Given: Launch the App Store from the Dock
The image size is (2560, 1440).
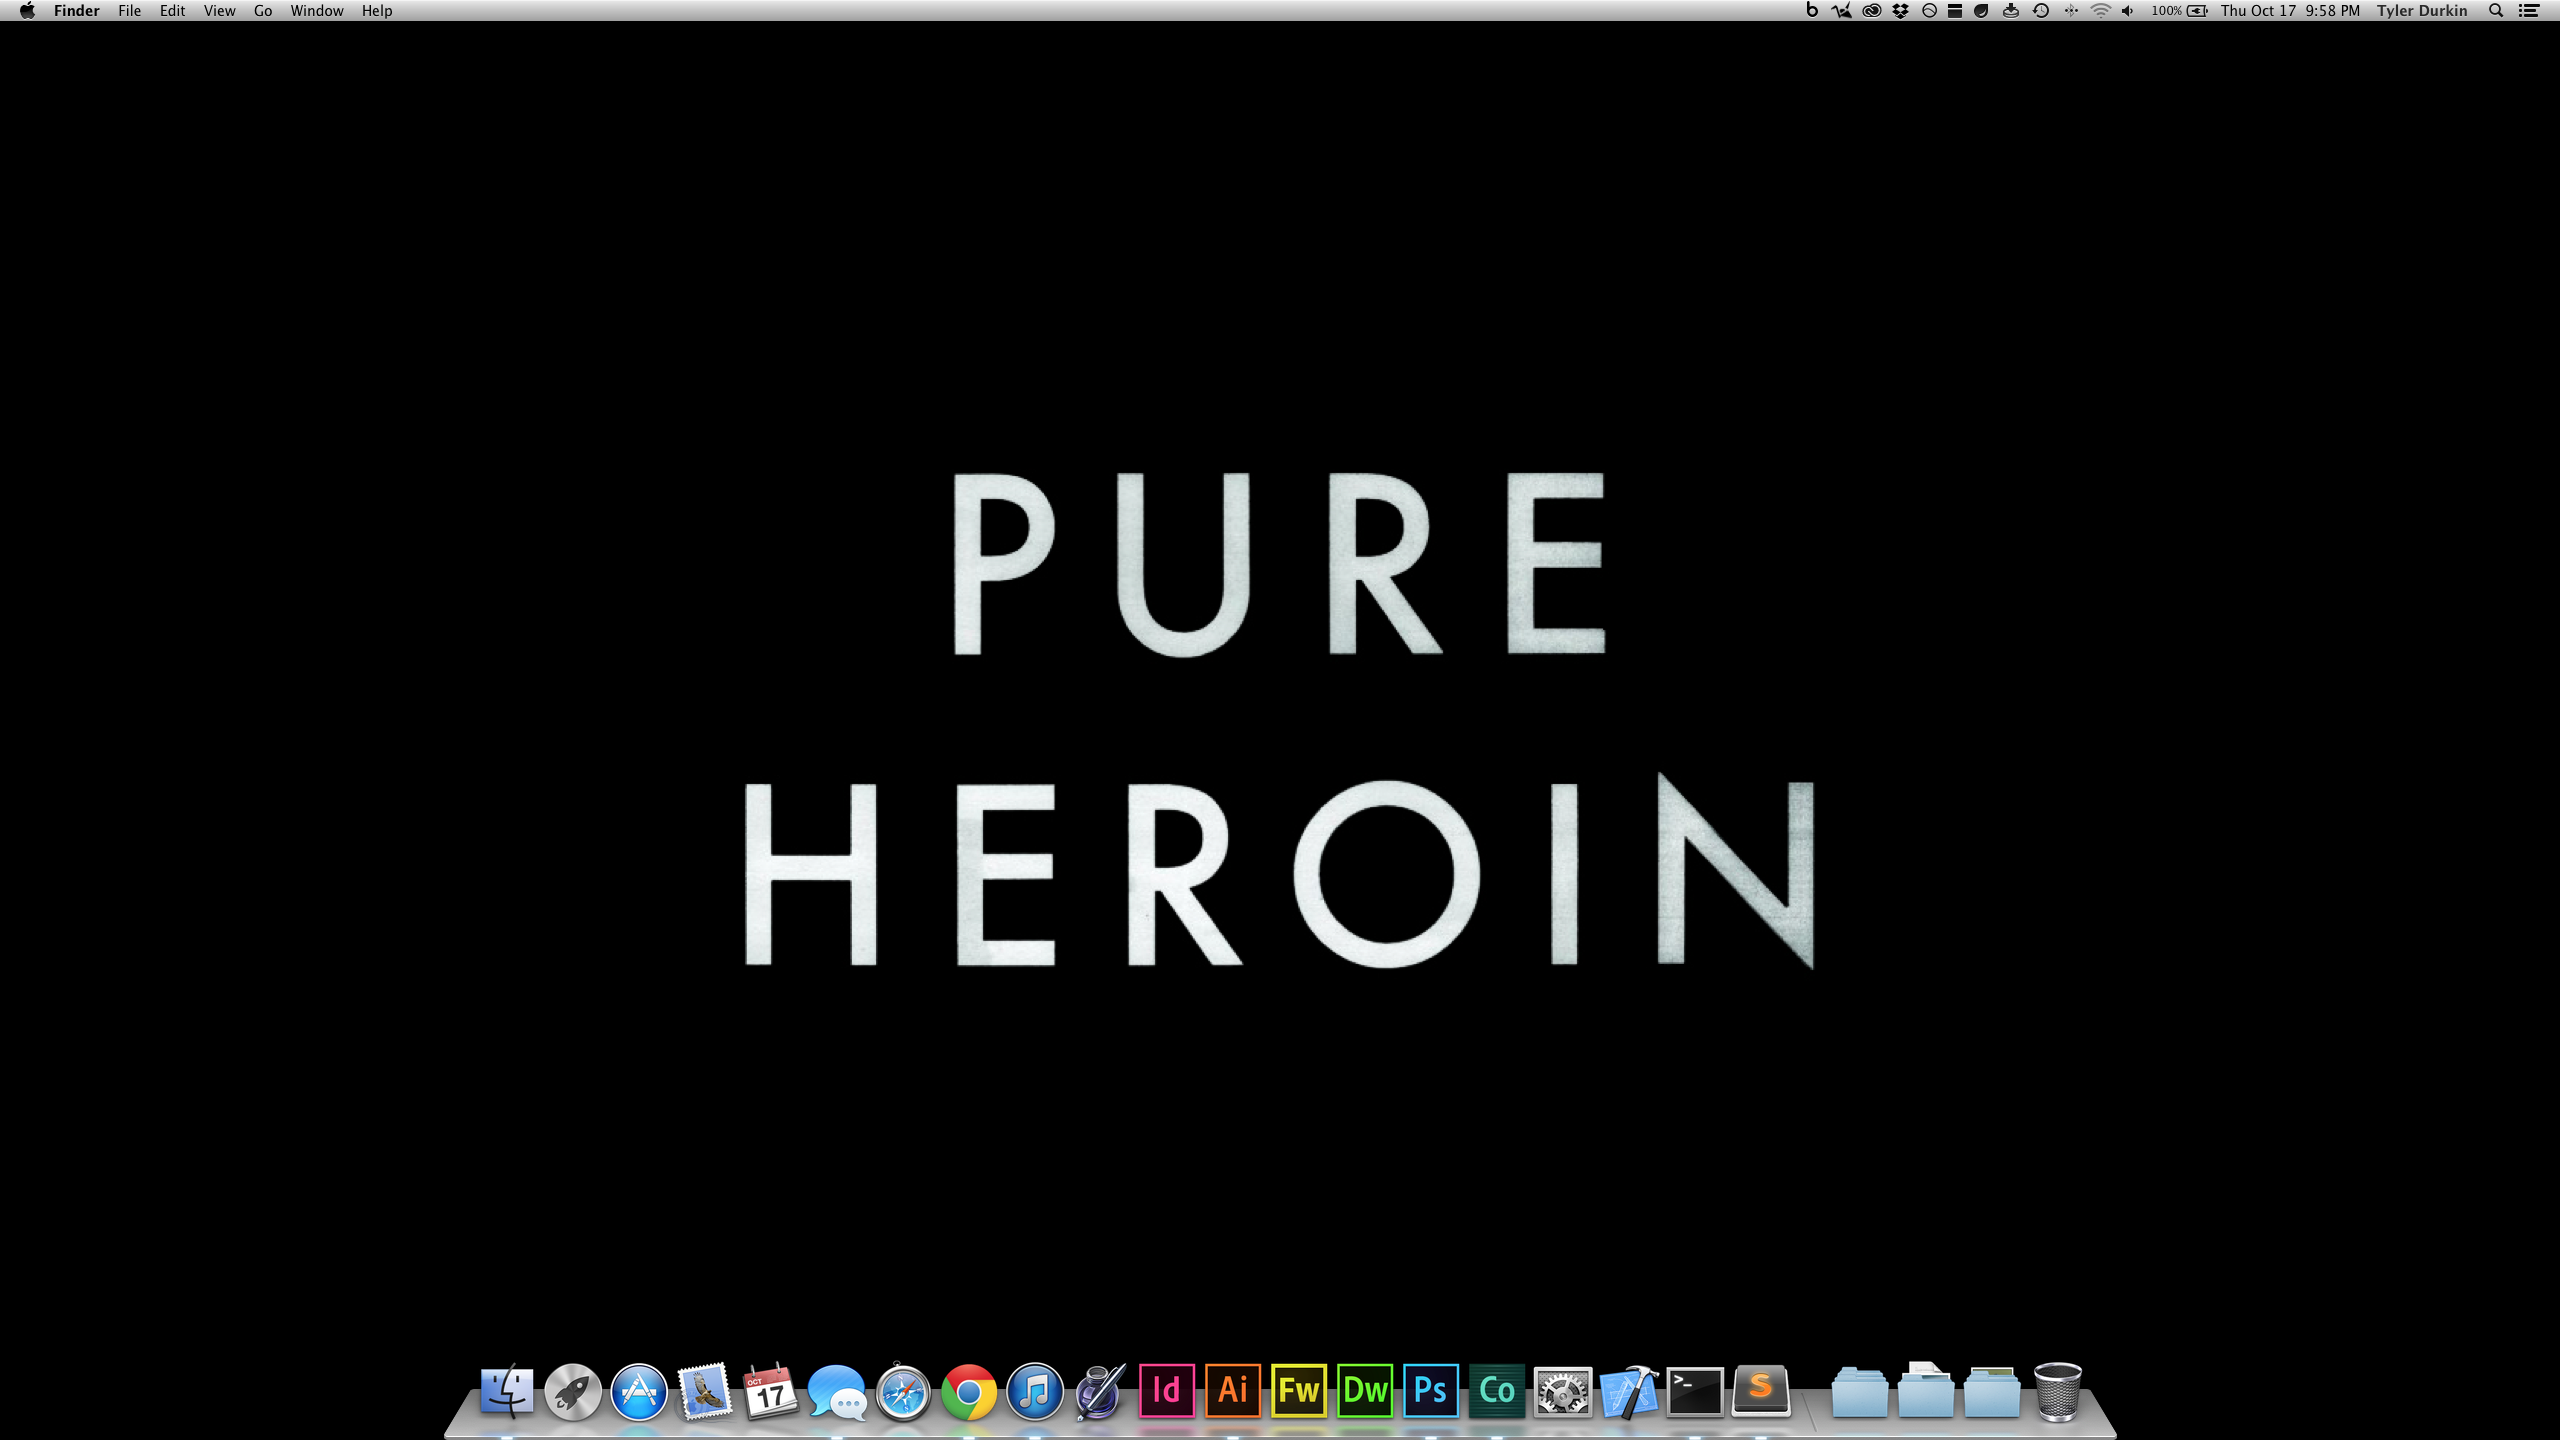Looking at the screenshot, I should [x=639, y=1391].
